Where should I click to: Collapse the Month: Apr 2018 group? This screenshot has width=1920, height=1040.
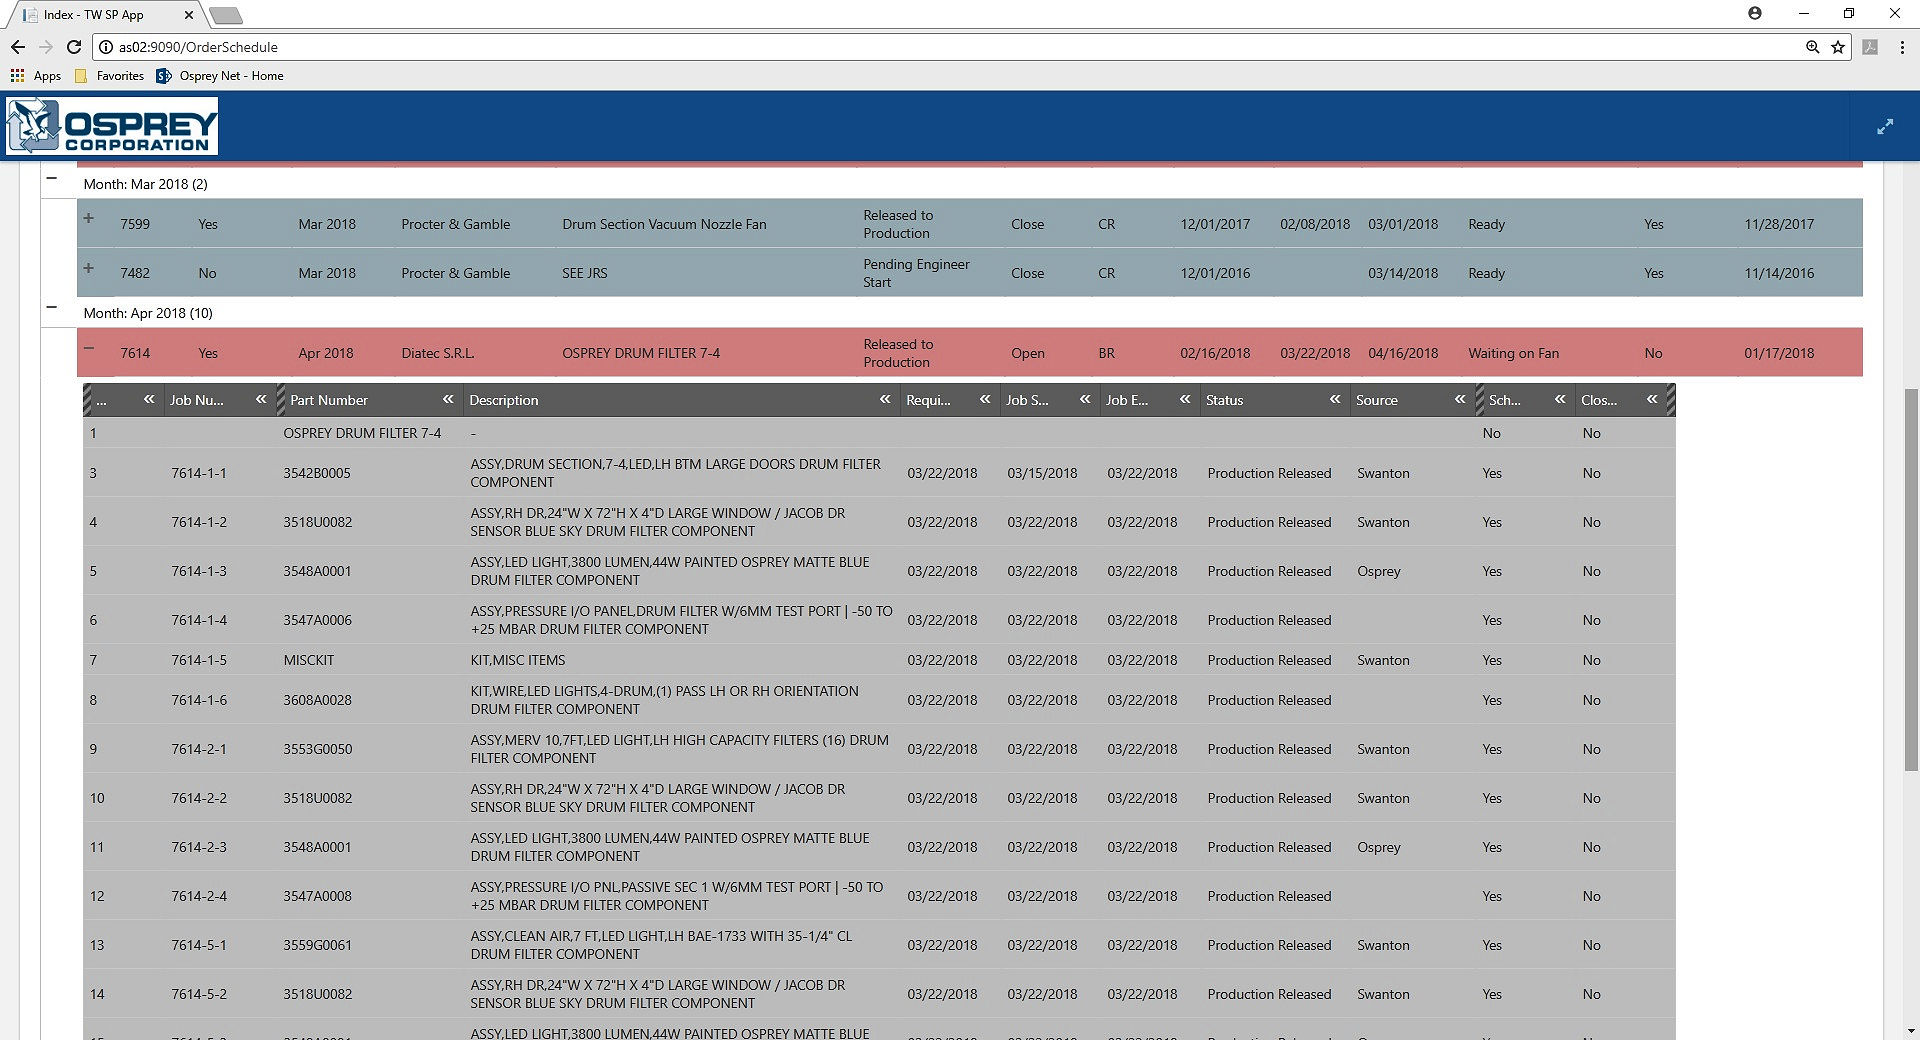coord(52,307)
